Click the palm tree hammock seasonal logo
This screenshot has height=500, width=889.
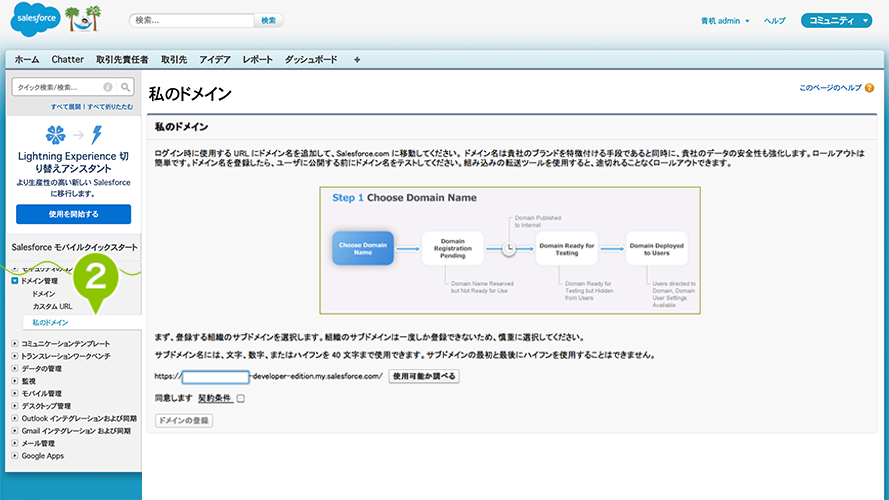[83, 19]
